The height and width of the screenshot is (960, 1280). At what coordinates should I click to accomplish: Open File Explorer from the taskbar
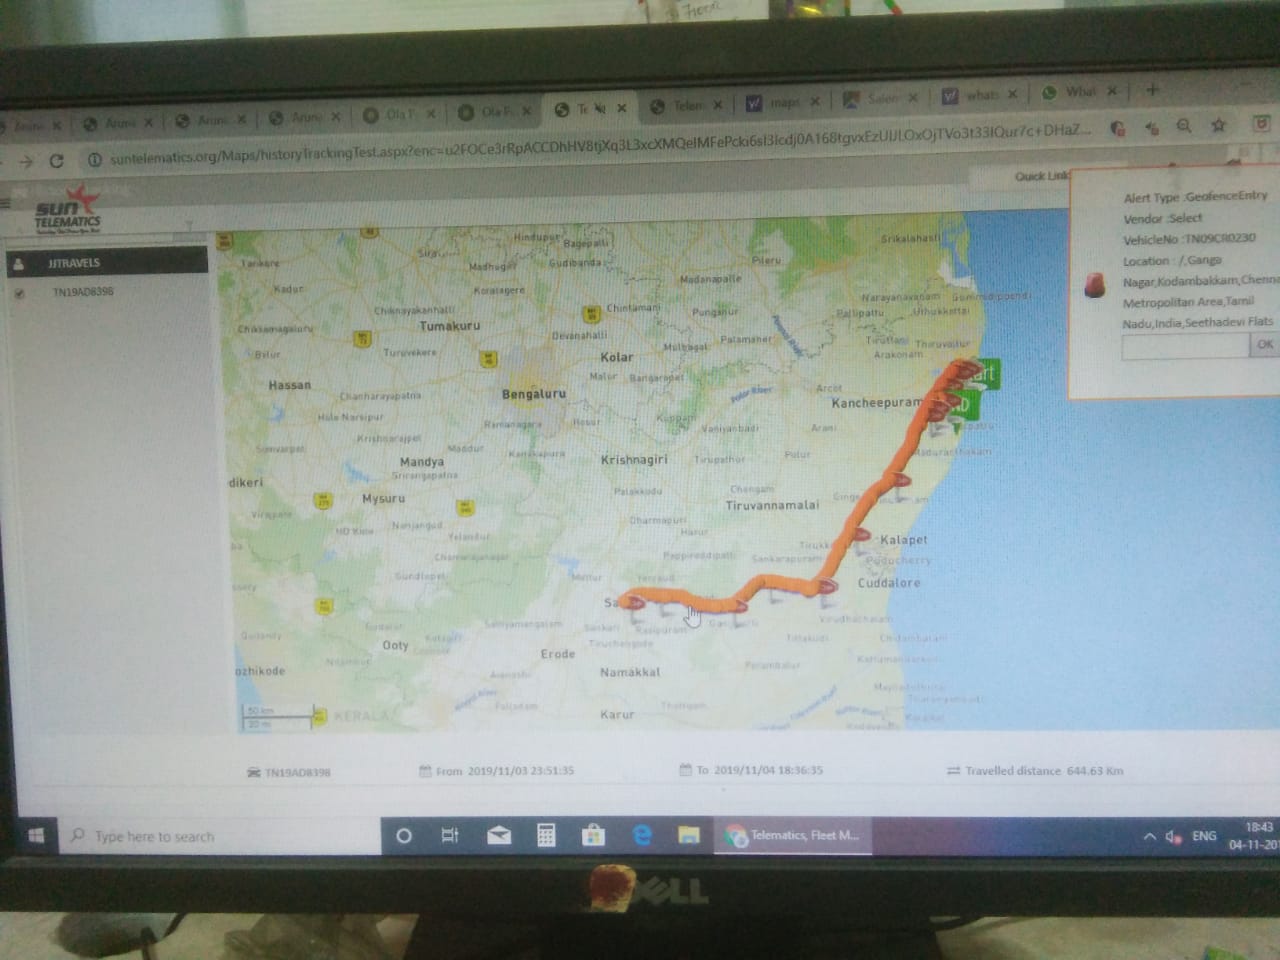pos(688,835)
